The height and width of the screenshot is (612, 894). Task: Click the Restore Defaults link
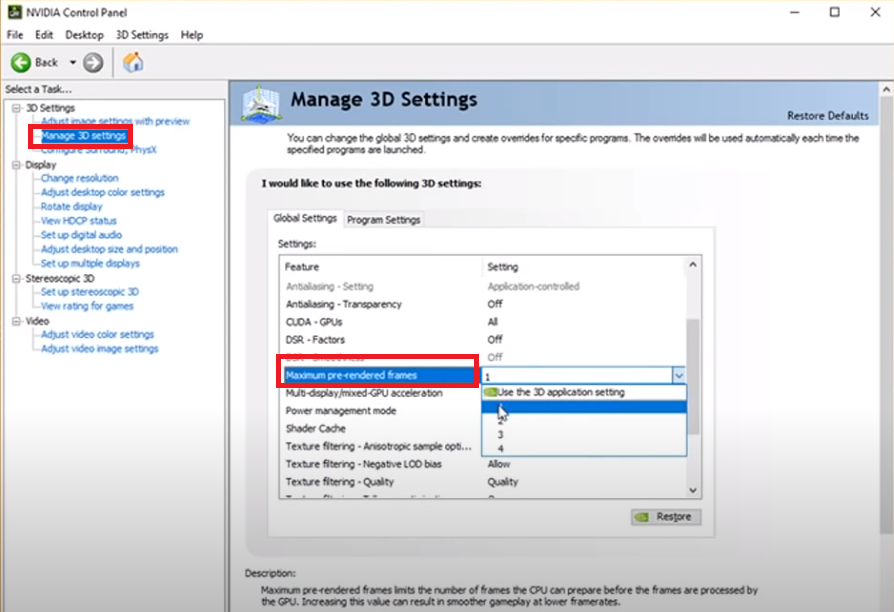coord(828,116)
